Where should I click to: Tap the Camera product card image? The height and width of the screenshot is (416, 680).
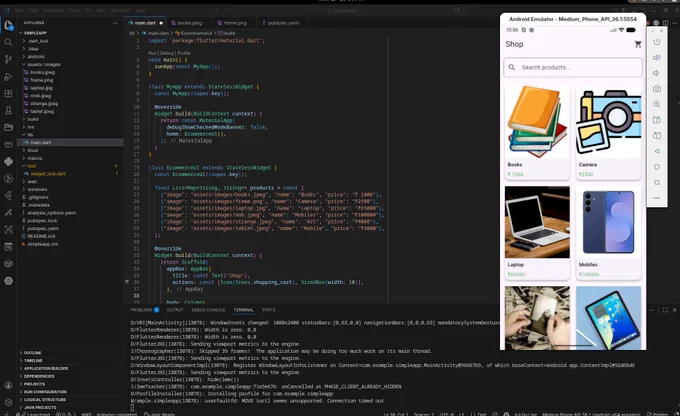tap(608, 122)
